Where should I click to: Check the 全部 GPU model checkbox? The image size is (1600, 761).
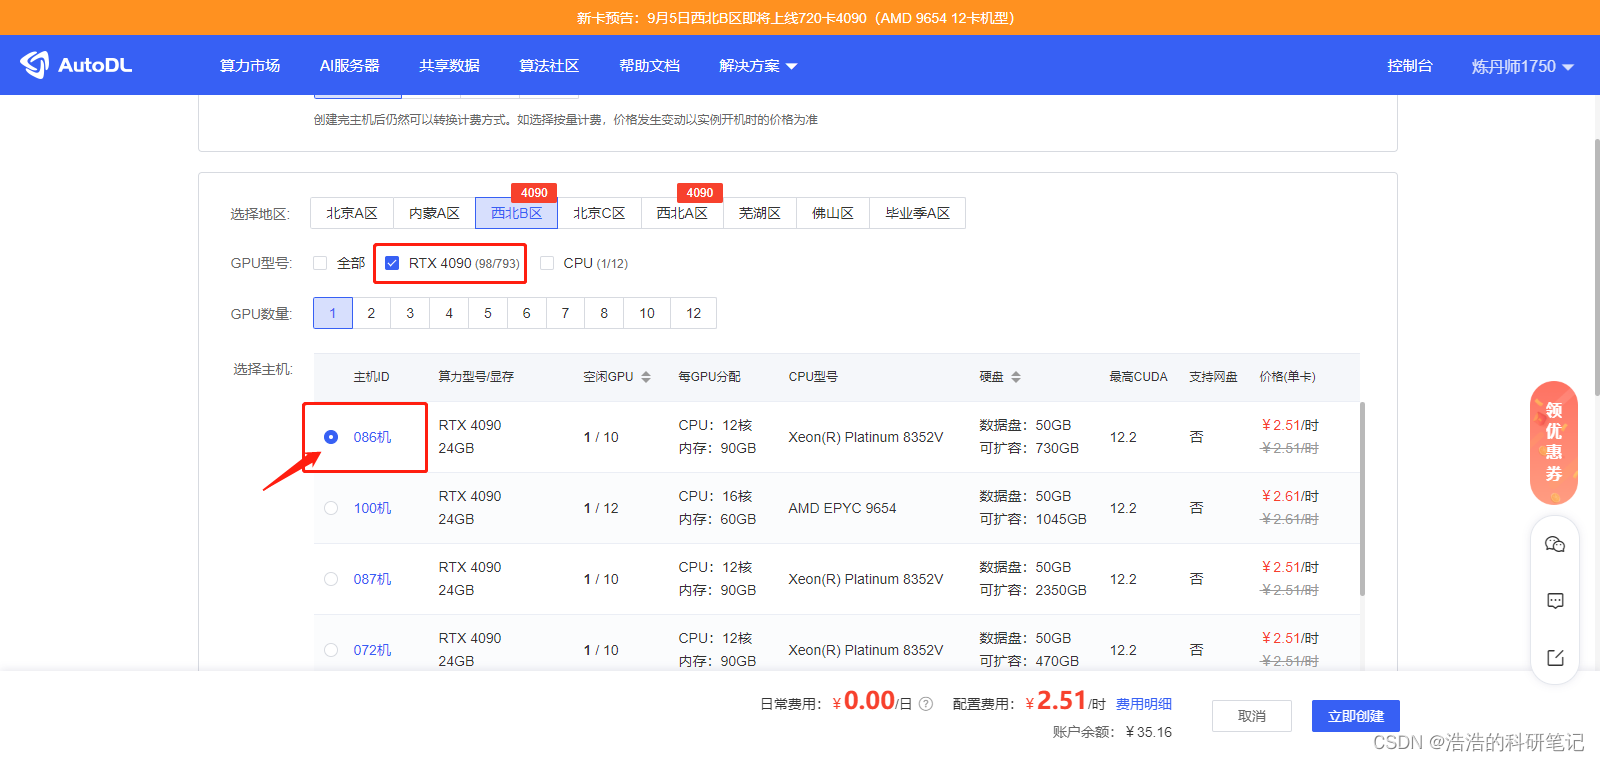(320, 263)
